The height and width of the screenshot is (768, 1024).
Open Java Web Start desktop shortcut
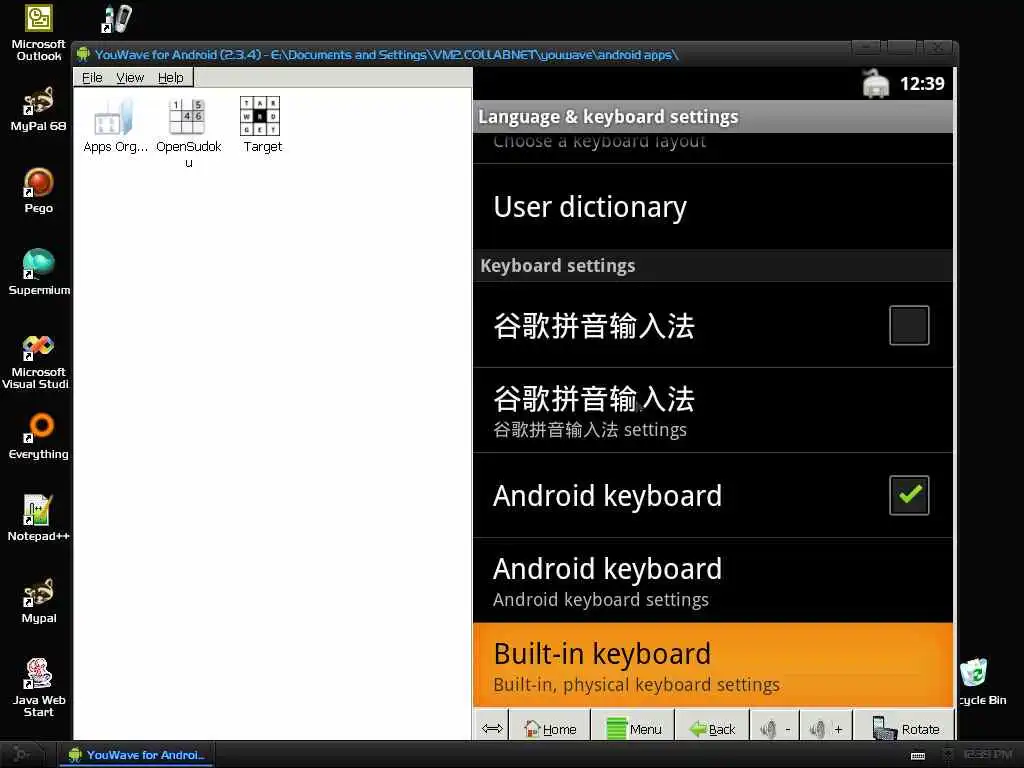click(x=39, y=688)
